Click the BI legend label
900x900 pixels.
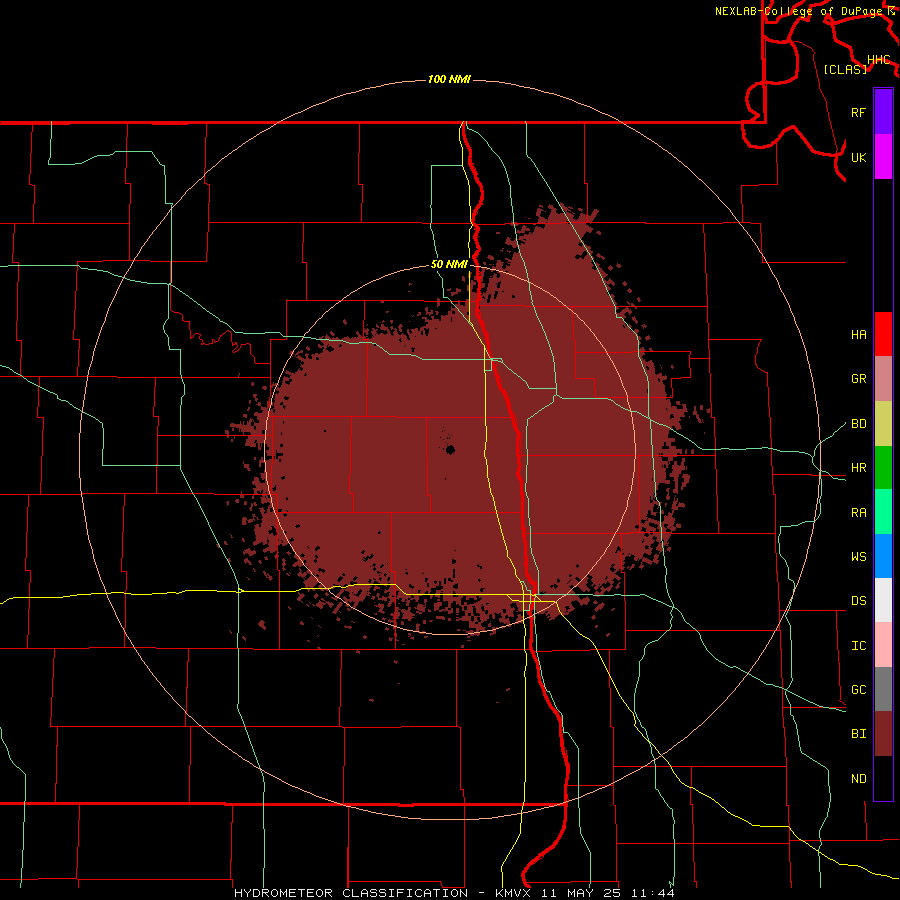coord(859,734)
